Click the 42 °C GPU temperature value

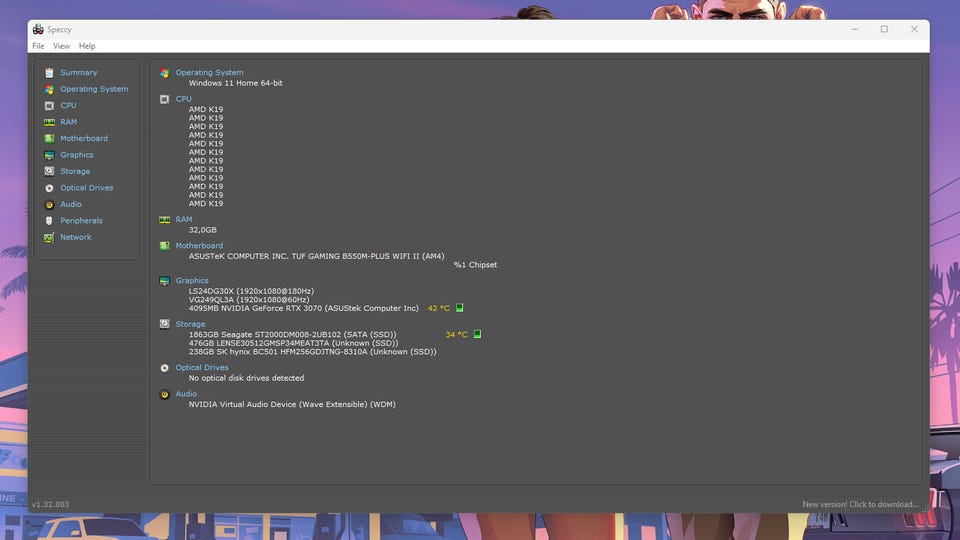point(438,308)
